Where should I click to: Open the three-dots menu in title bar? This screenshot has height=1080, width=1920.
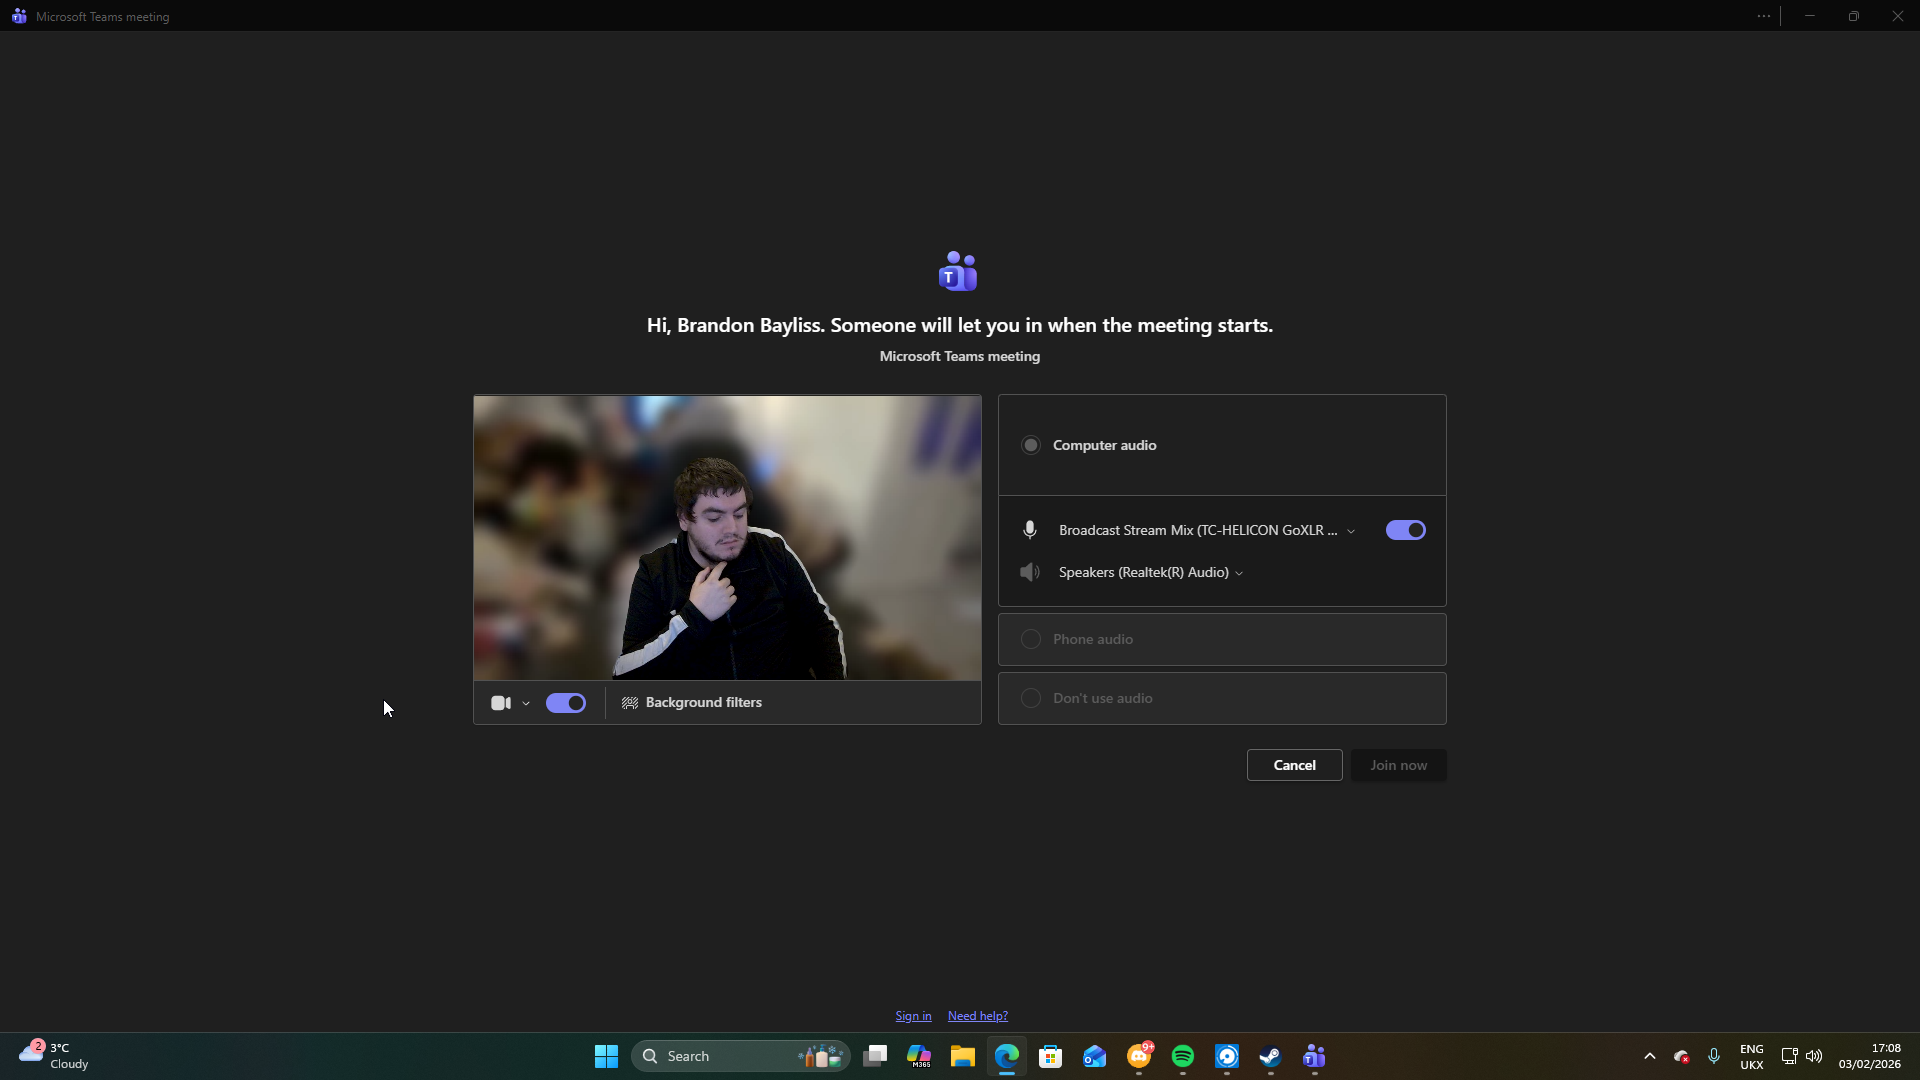point(1763,16)
